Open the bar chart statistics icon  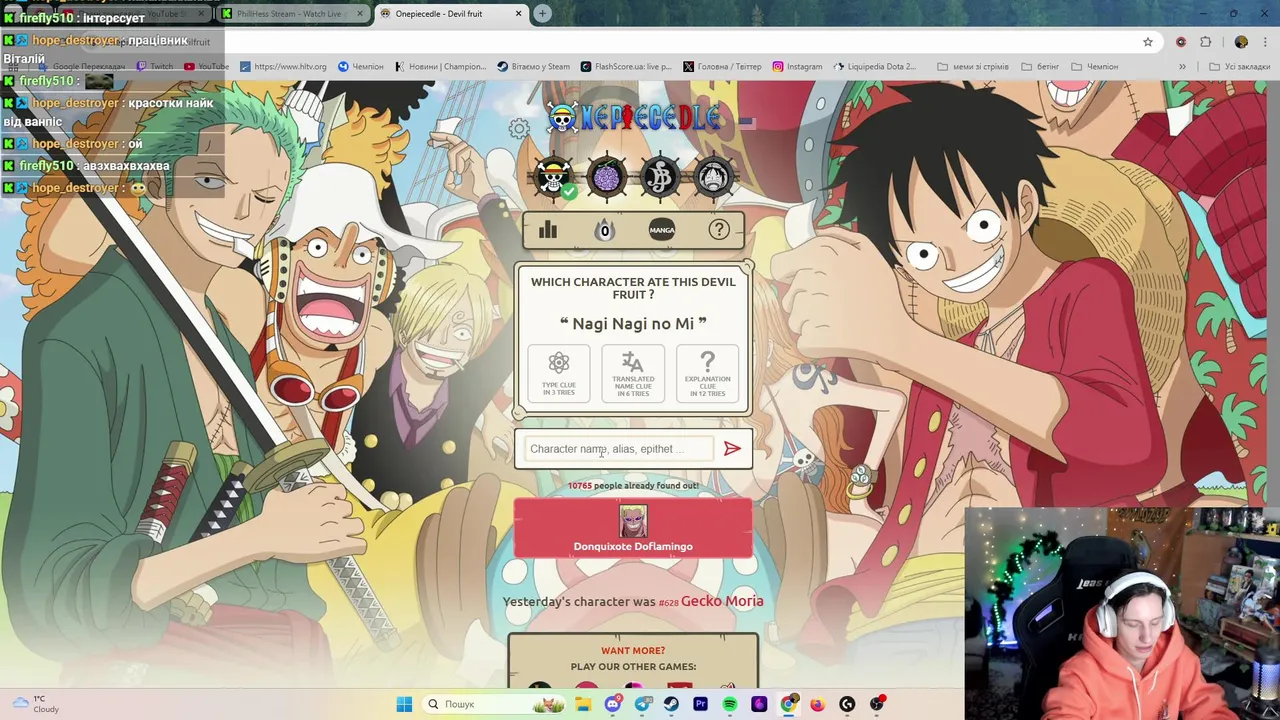pos(548,230)
